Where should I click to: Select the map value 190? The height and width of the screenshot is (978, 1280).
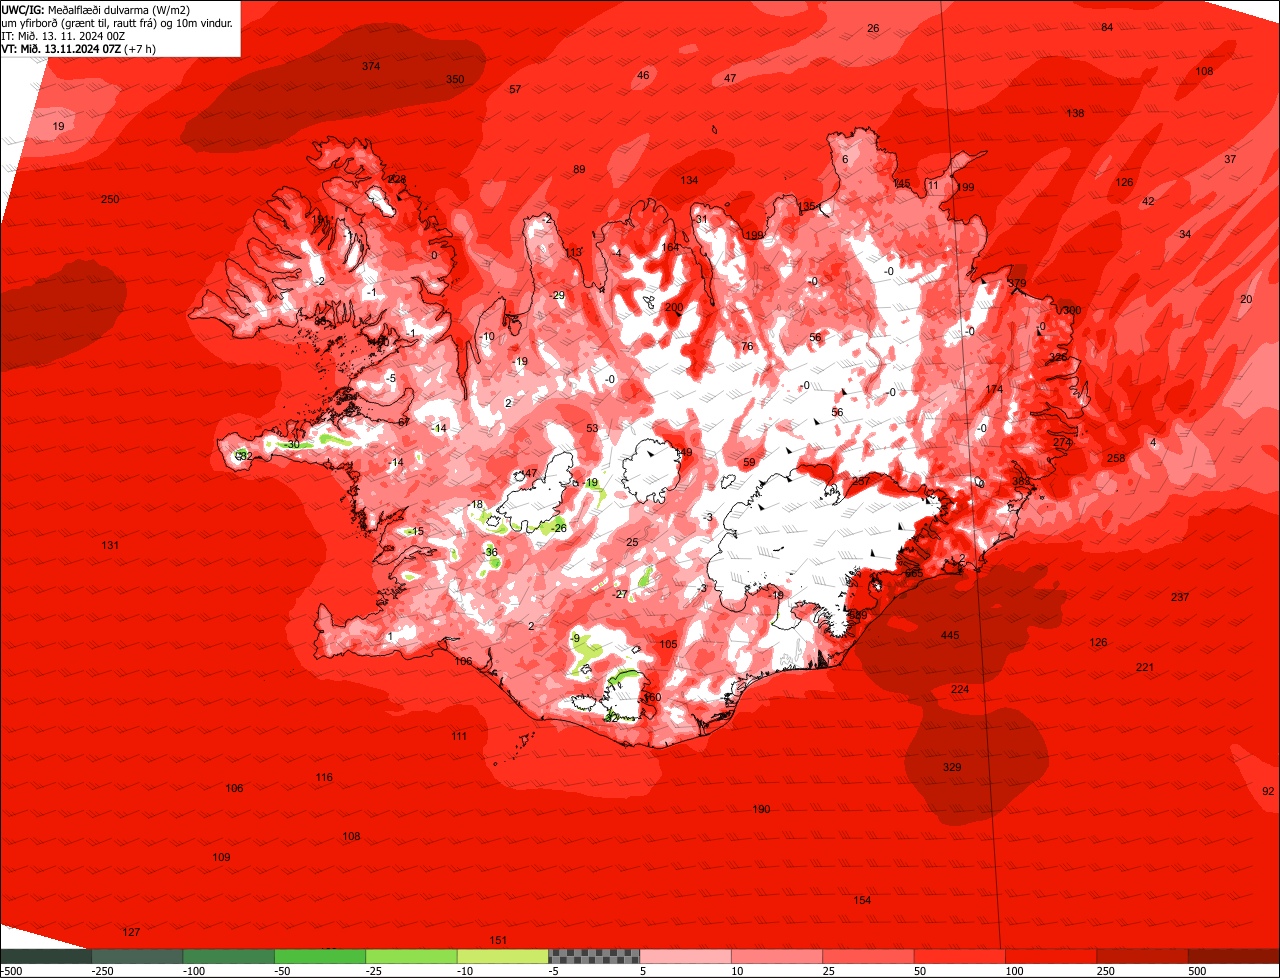(761, 809)
